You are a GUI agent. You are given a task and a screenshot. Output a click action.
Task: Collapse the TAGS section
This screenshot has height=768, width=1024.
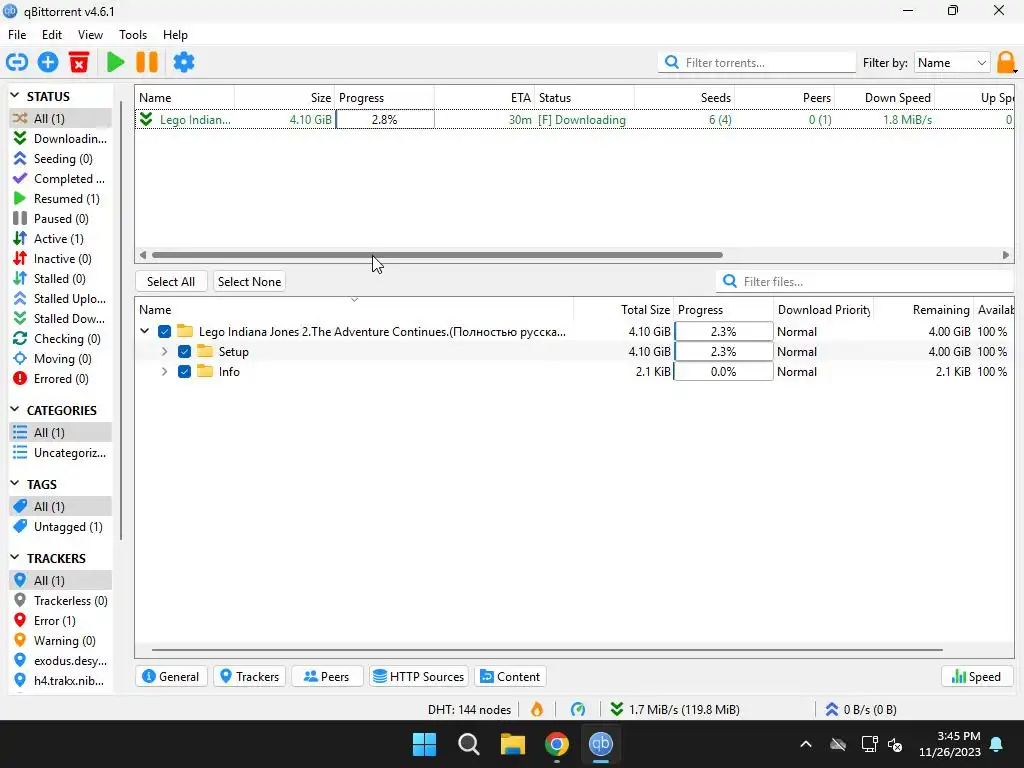[x=14, y=484]
